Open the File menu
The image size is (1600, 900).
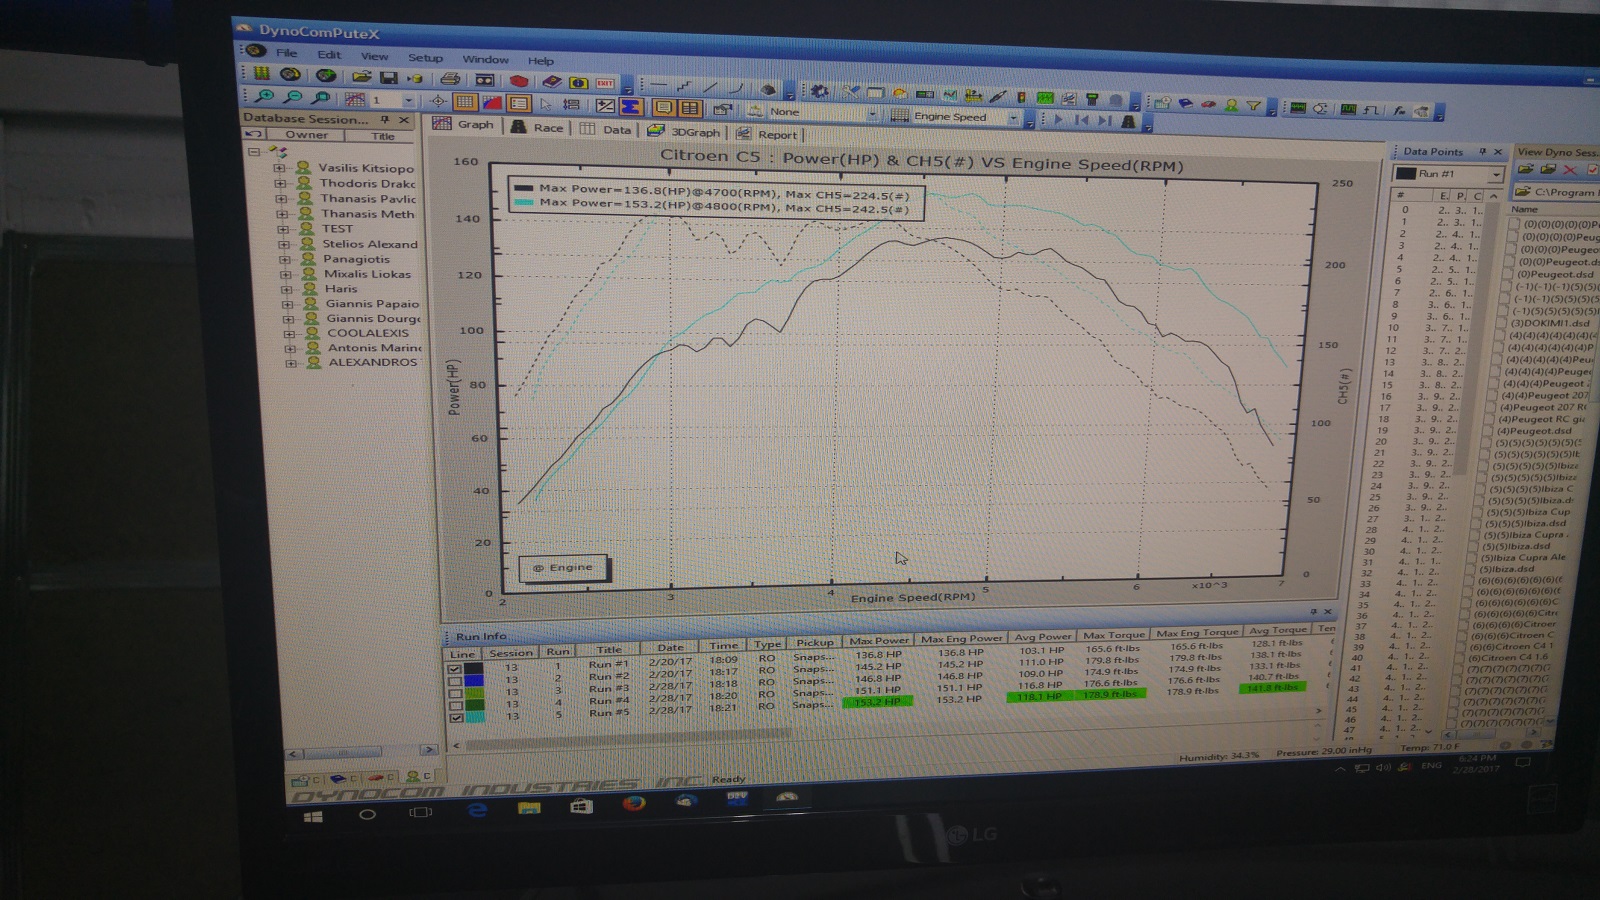(286, 53)
